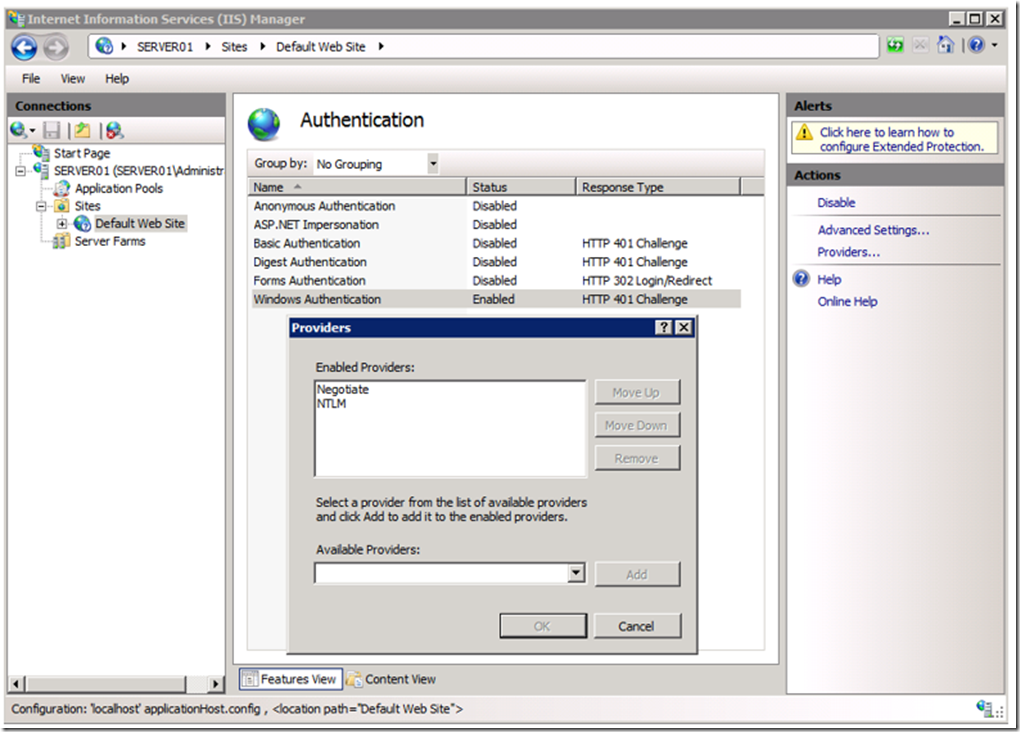Open the File menu
The height and width of the screenshot is (732, 1020).
pos(31,79)
